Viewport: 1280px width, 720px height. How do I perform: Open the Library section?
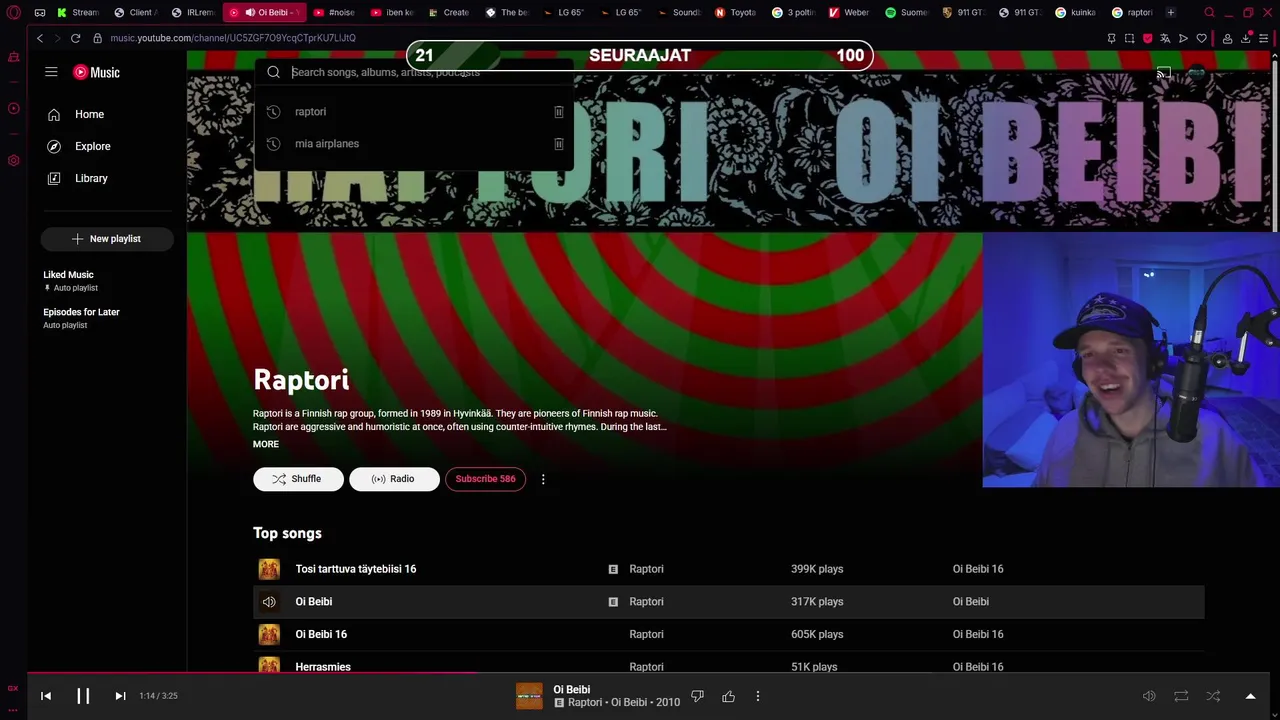click(107, 178)
